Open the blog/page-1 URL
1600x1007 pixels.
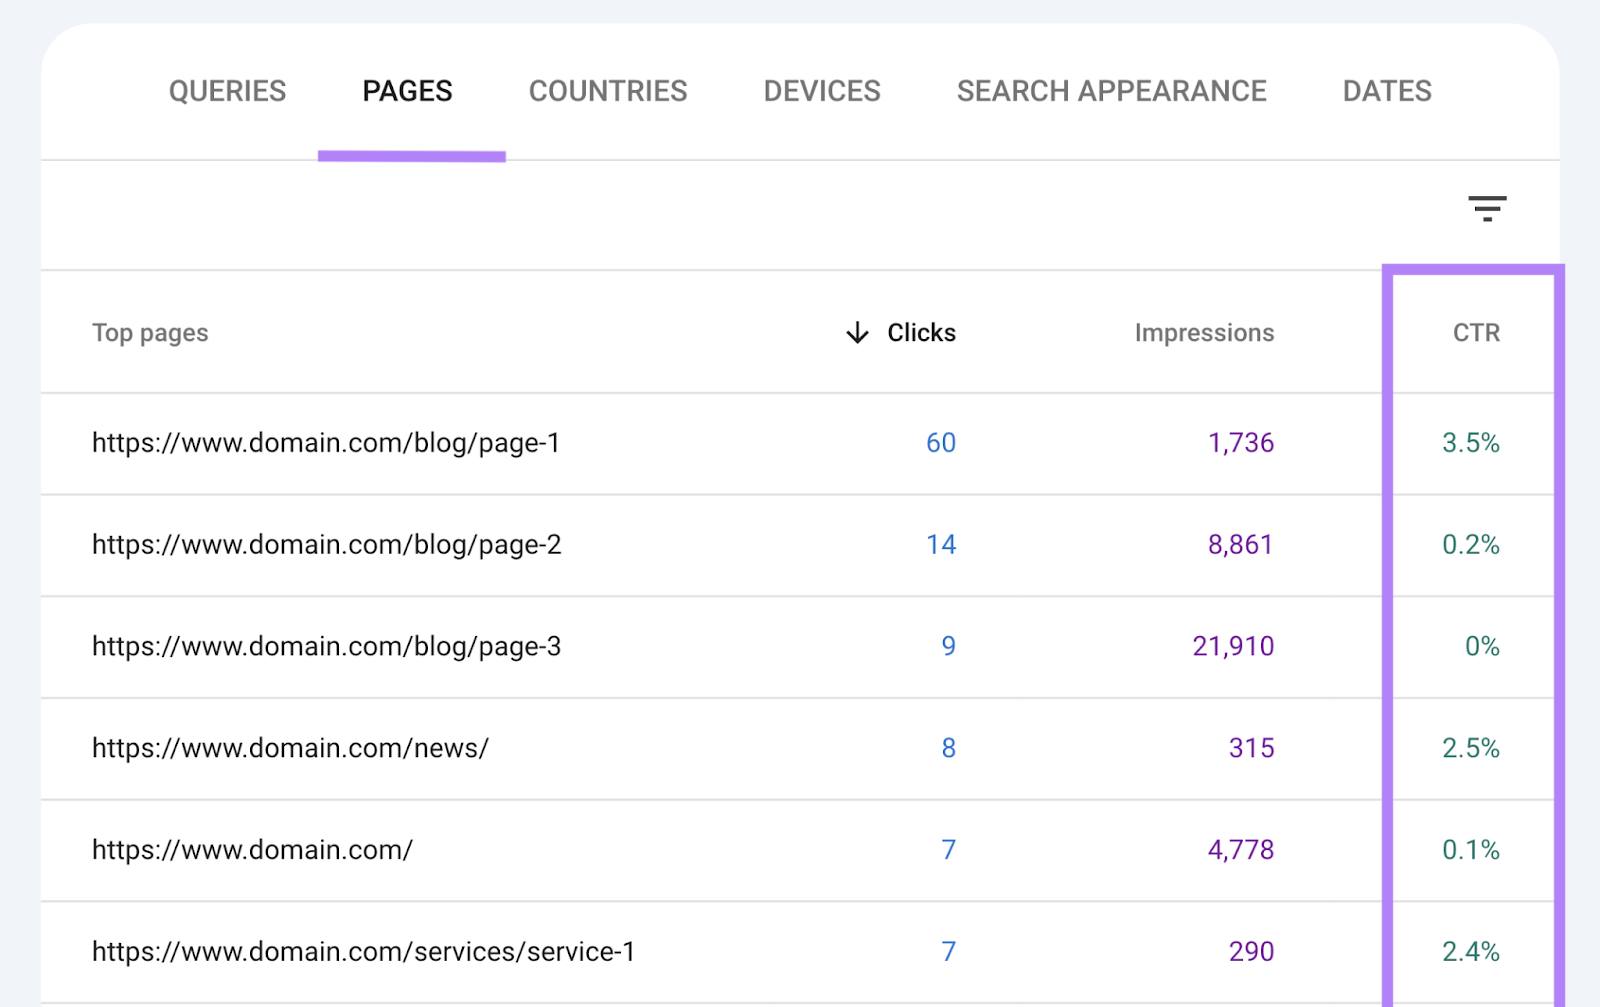pyautogui.click(x=327, y=443)
